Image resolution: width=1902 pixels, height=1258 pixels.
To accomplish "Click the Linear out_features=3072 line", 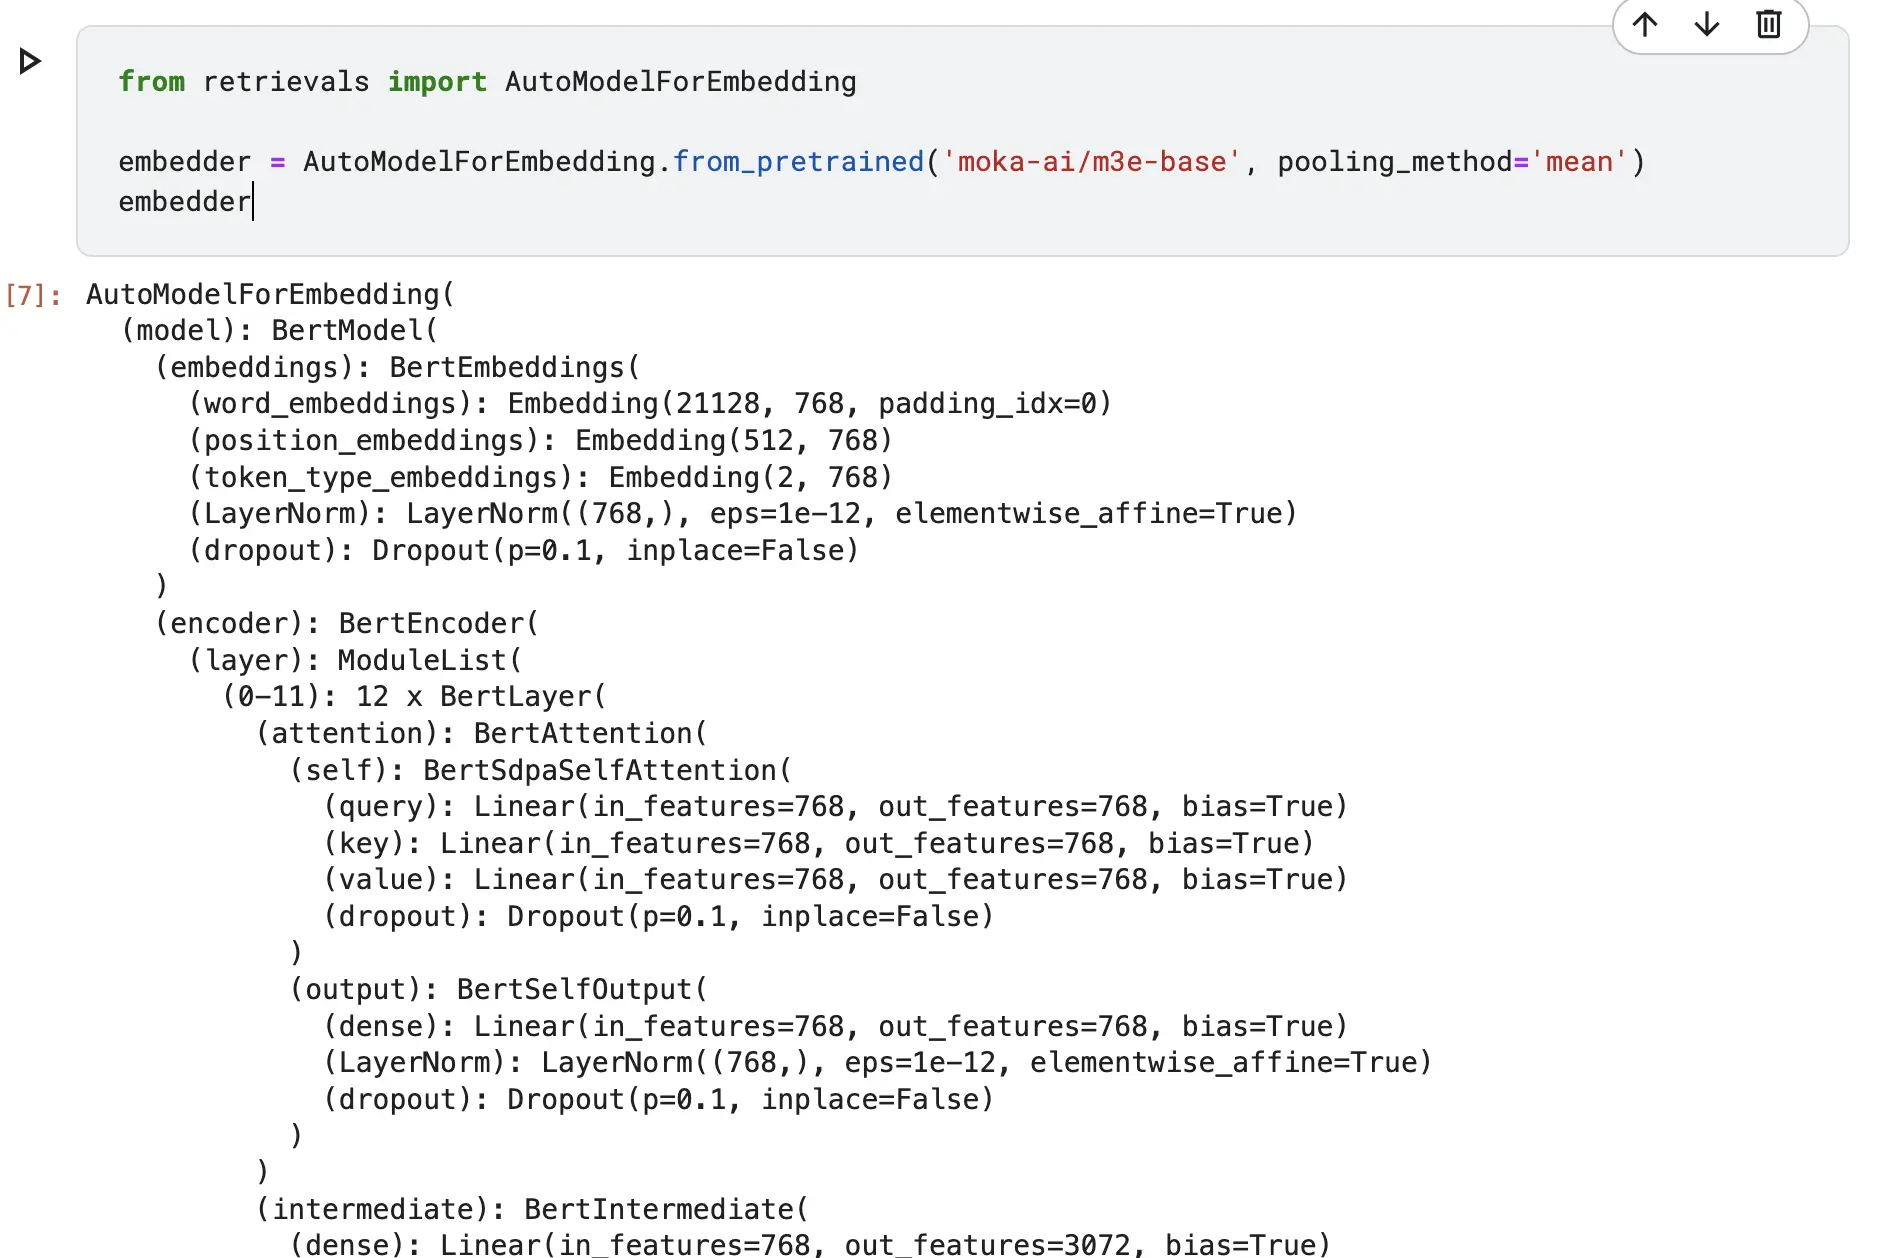I will pos(810,1244).
